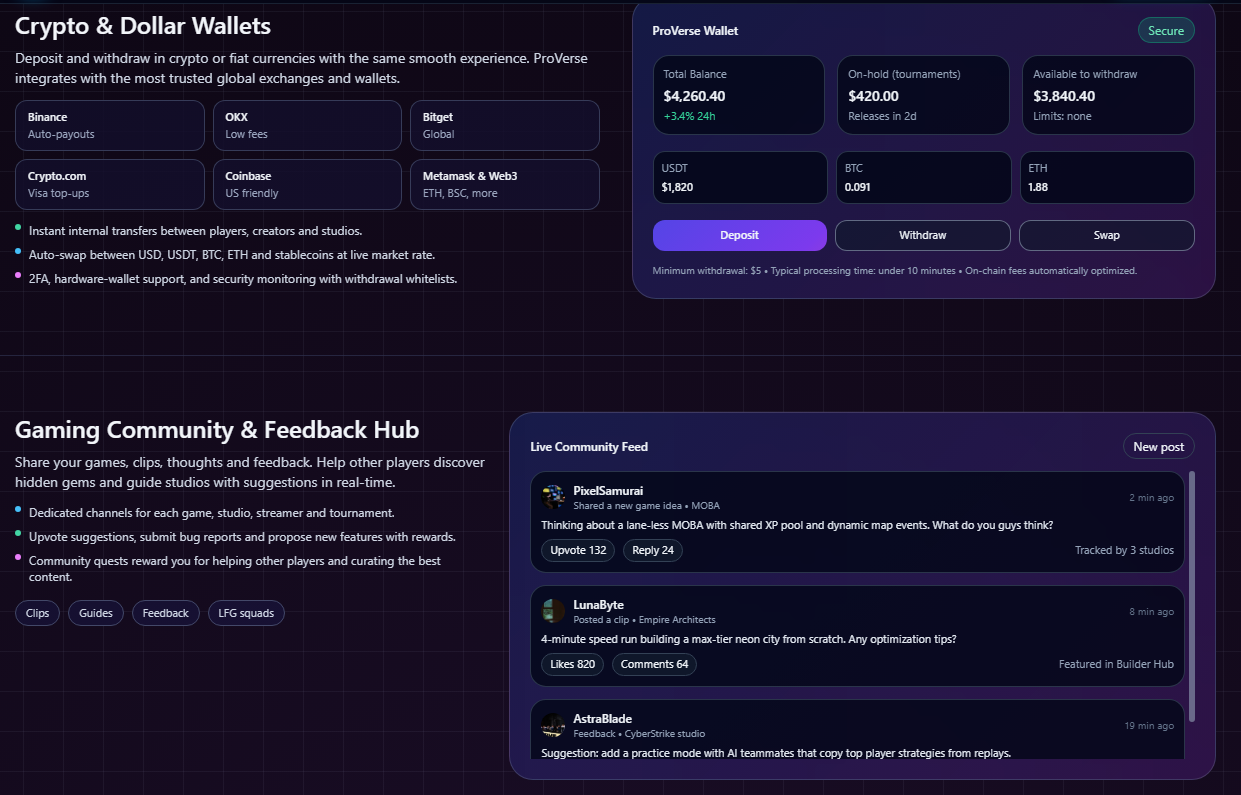Click LunaByte's profile avatar
Viewport: 1241px width, 795px height.
553,611
